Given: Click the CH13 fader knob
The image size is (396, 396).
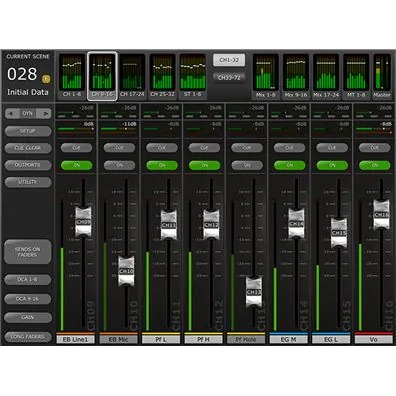Looking at the screenshot, I should [x=254, y=292].
